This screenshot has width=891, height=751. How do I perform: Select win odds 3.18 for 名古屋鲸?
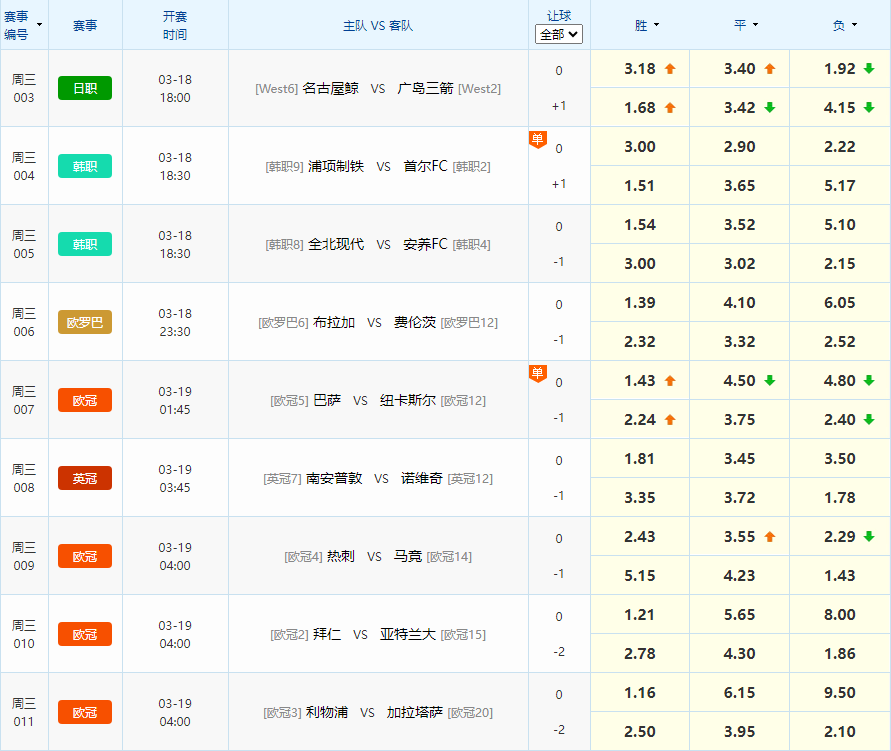tap(640, 69)
